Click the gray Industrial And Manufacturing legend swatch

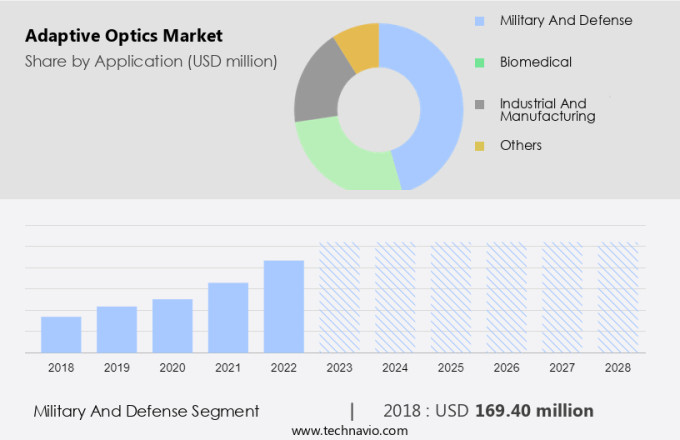[x=480, y=105]
